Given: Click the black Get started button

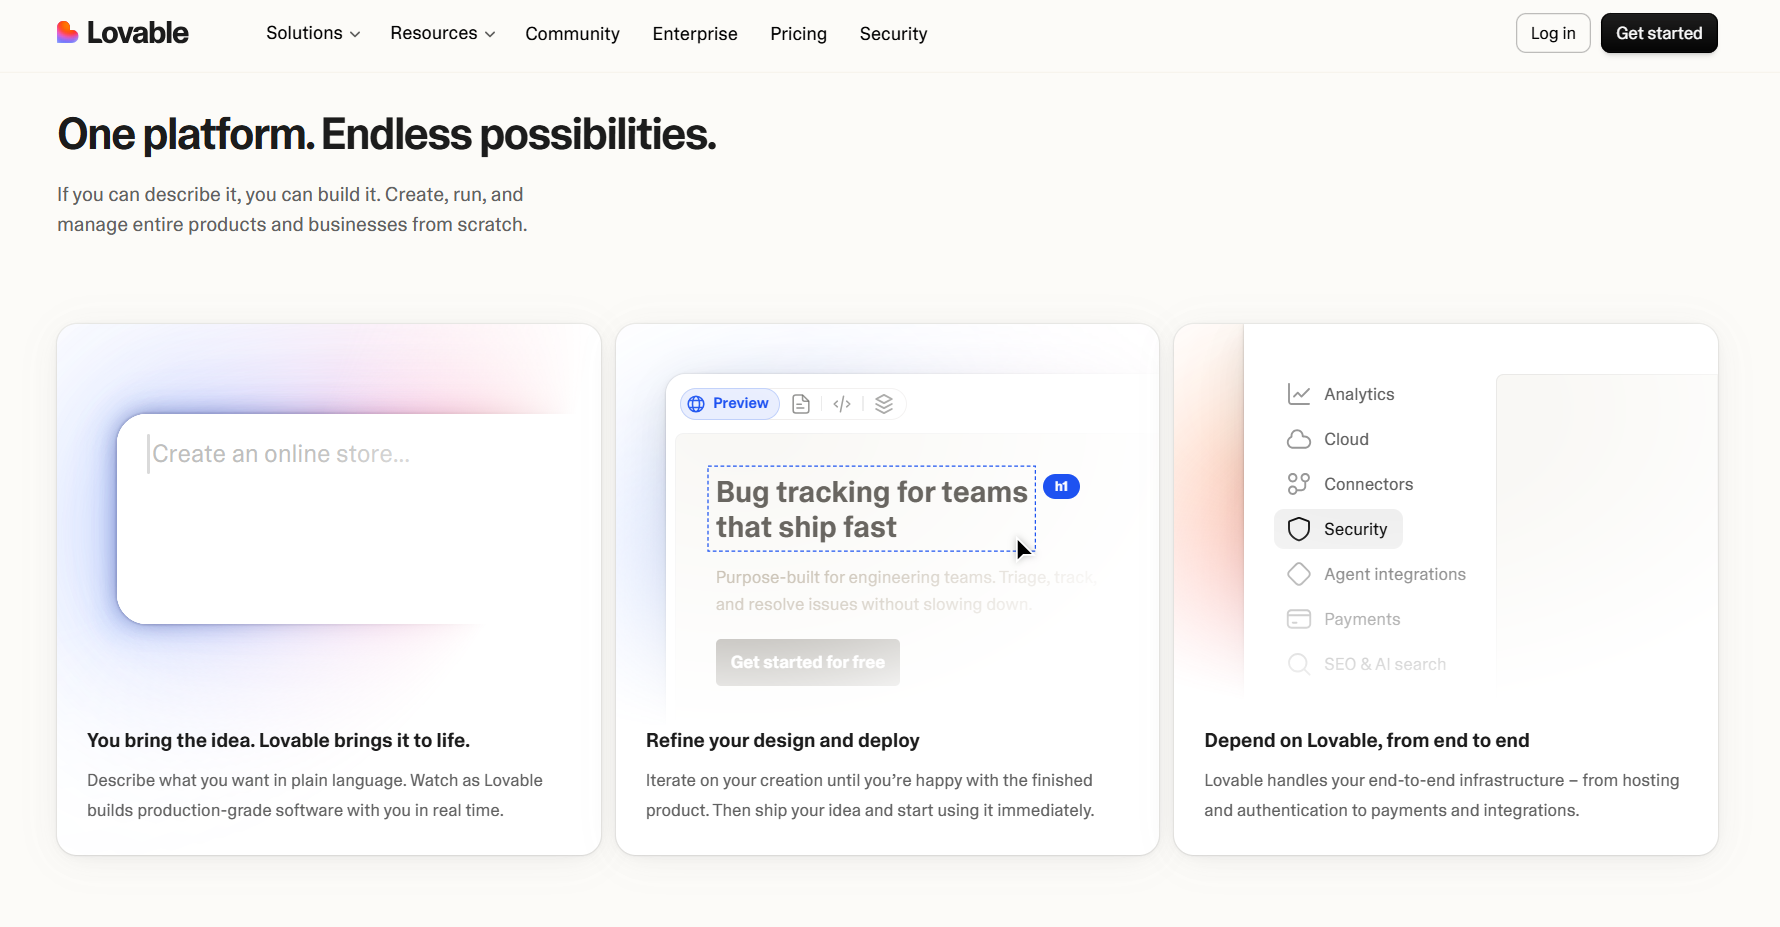Looking at the screenshot, I should coord(1659,33).
